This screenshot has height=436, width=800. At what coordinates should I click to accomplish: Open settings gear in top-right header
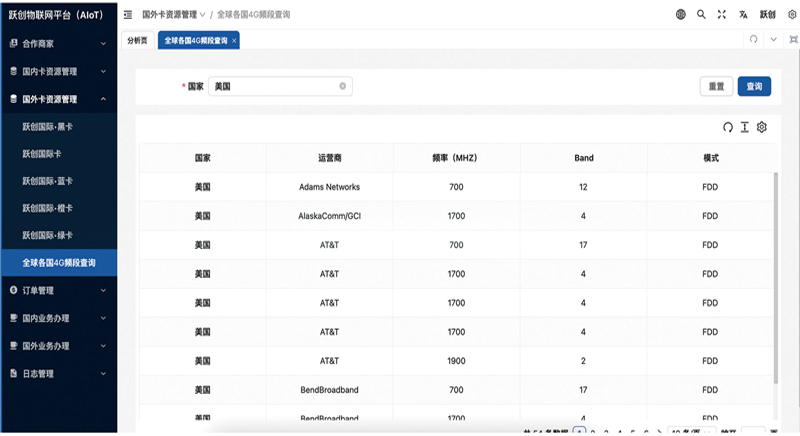792,15
